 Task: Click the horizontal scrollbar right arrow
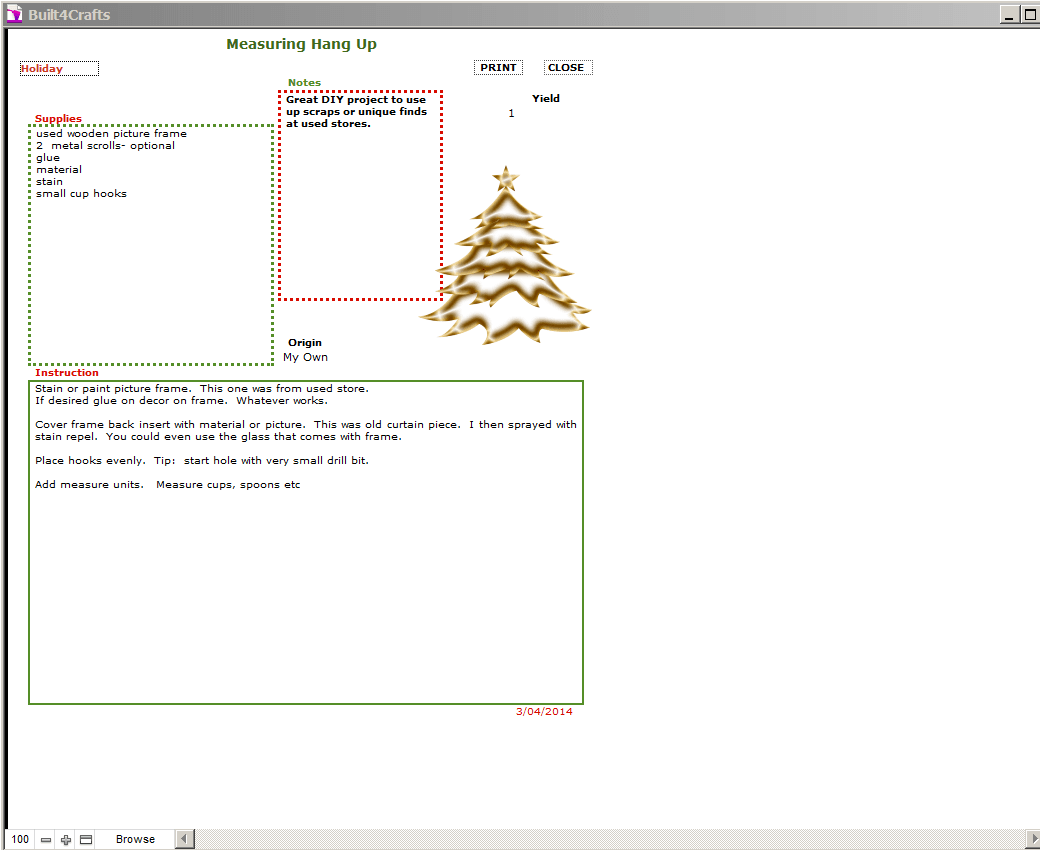tap(1032, 839)
